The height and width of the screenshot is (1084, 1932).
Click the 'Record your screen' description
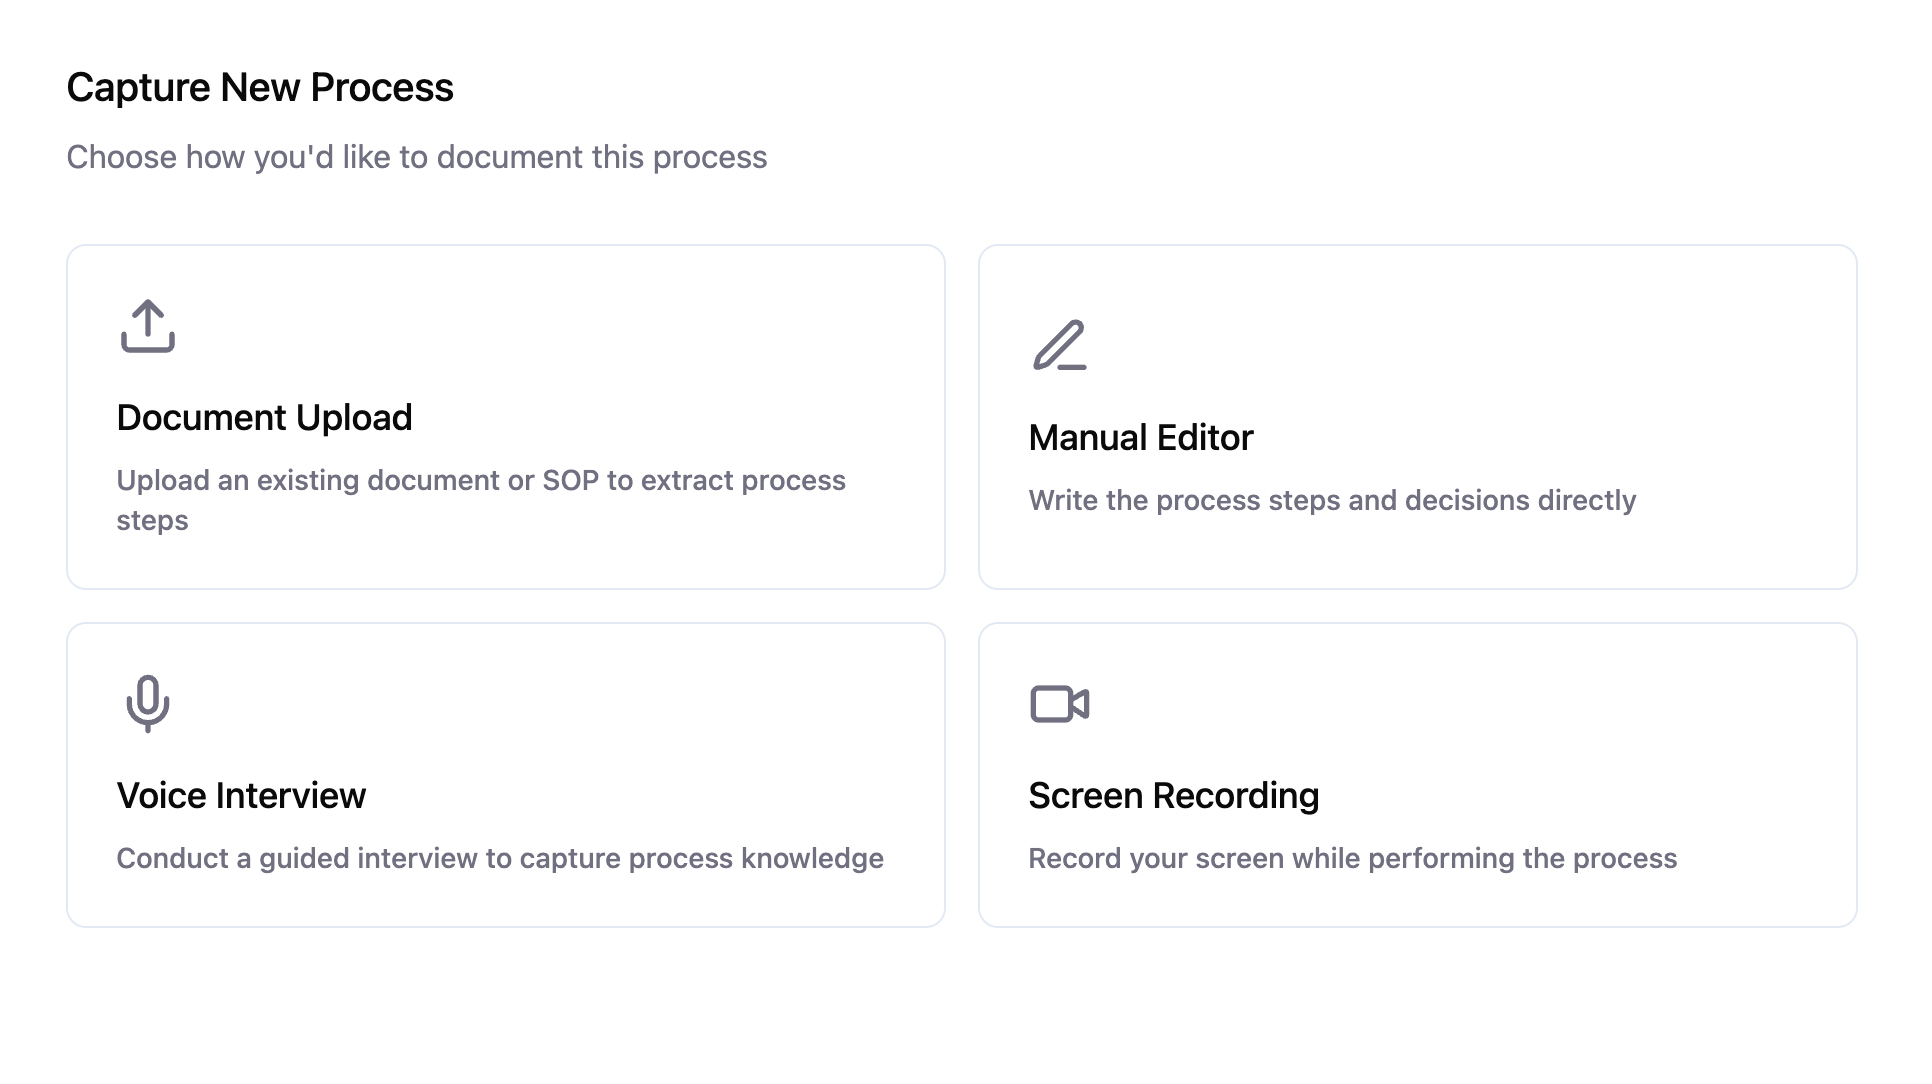(x=1352, y=859)
